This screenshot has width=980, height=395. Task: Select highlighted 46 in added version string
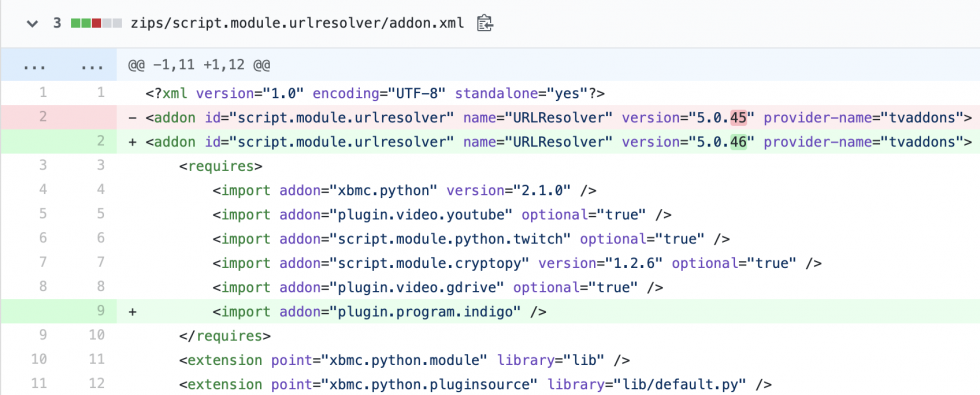coord(740,141)
